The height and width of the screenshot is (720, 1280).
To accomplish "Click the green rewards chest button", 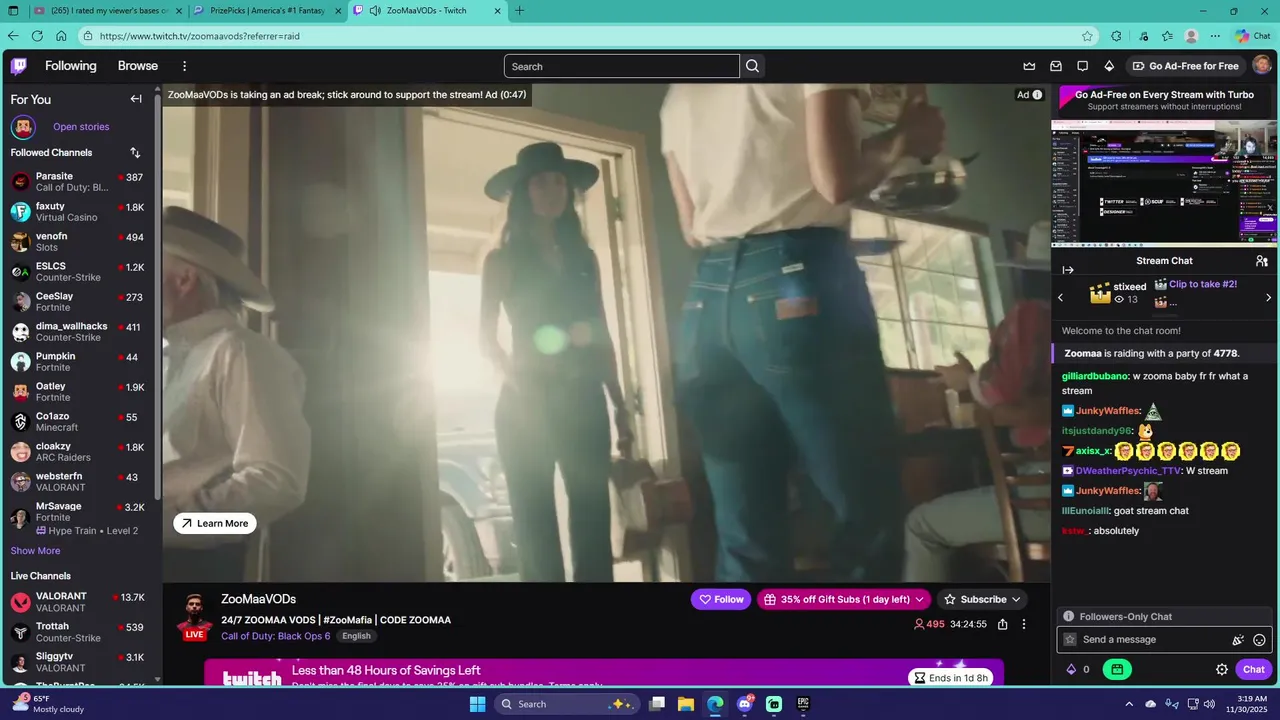I will [1117, 670].
